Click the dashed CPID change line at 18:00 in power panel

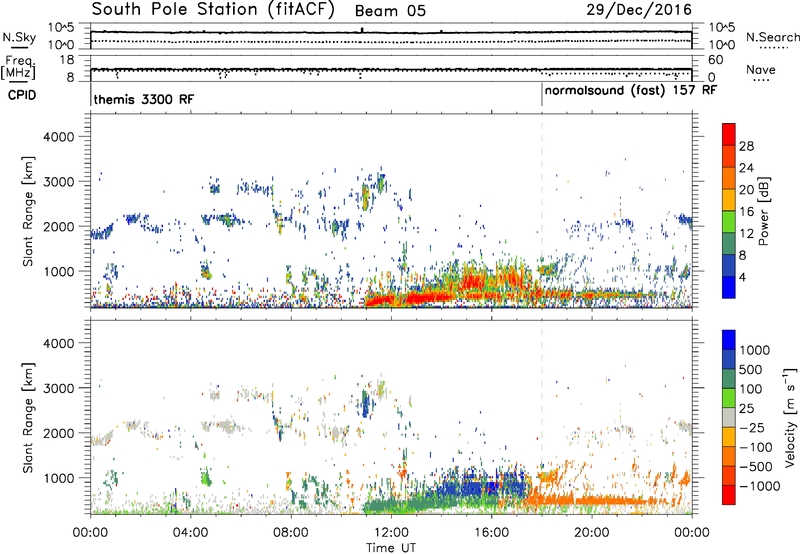coord(542,209)
